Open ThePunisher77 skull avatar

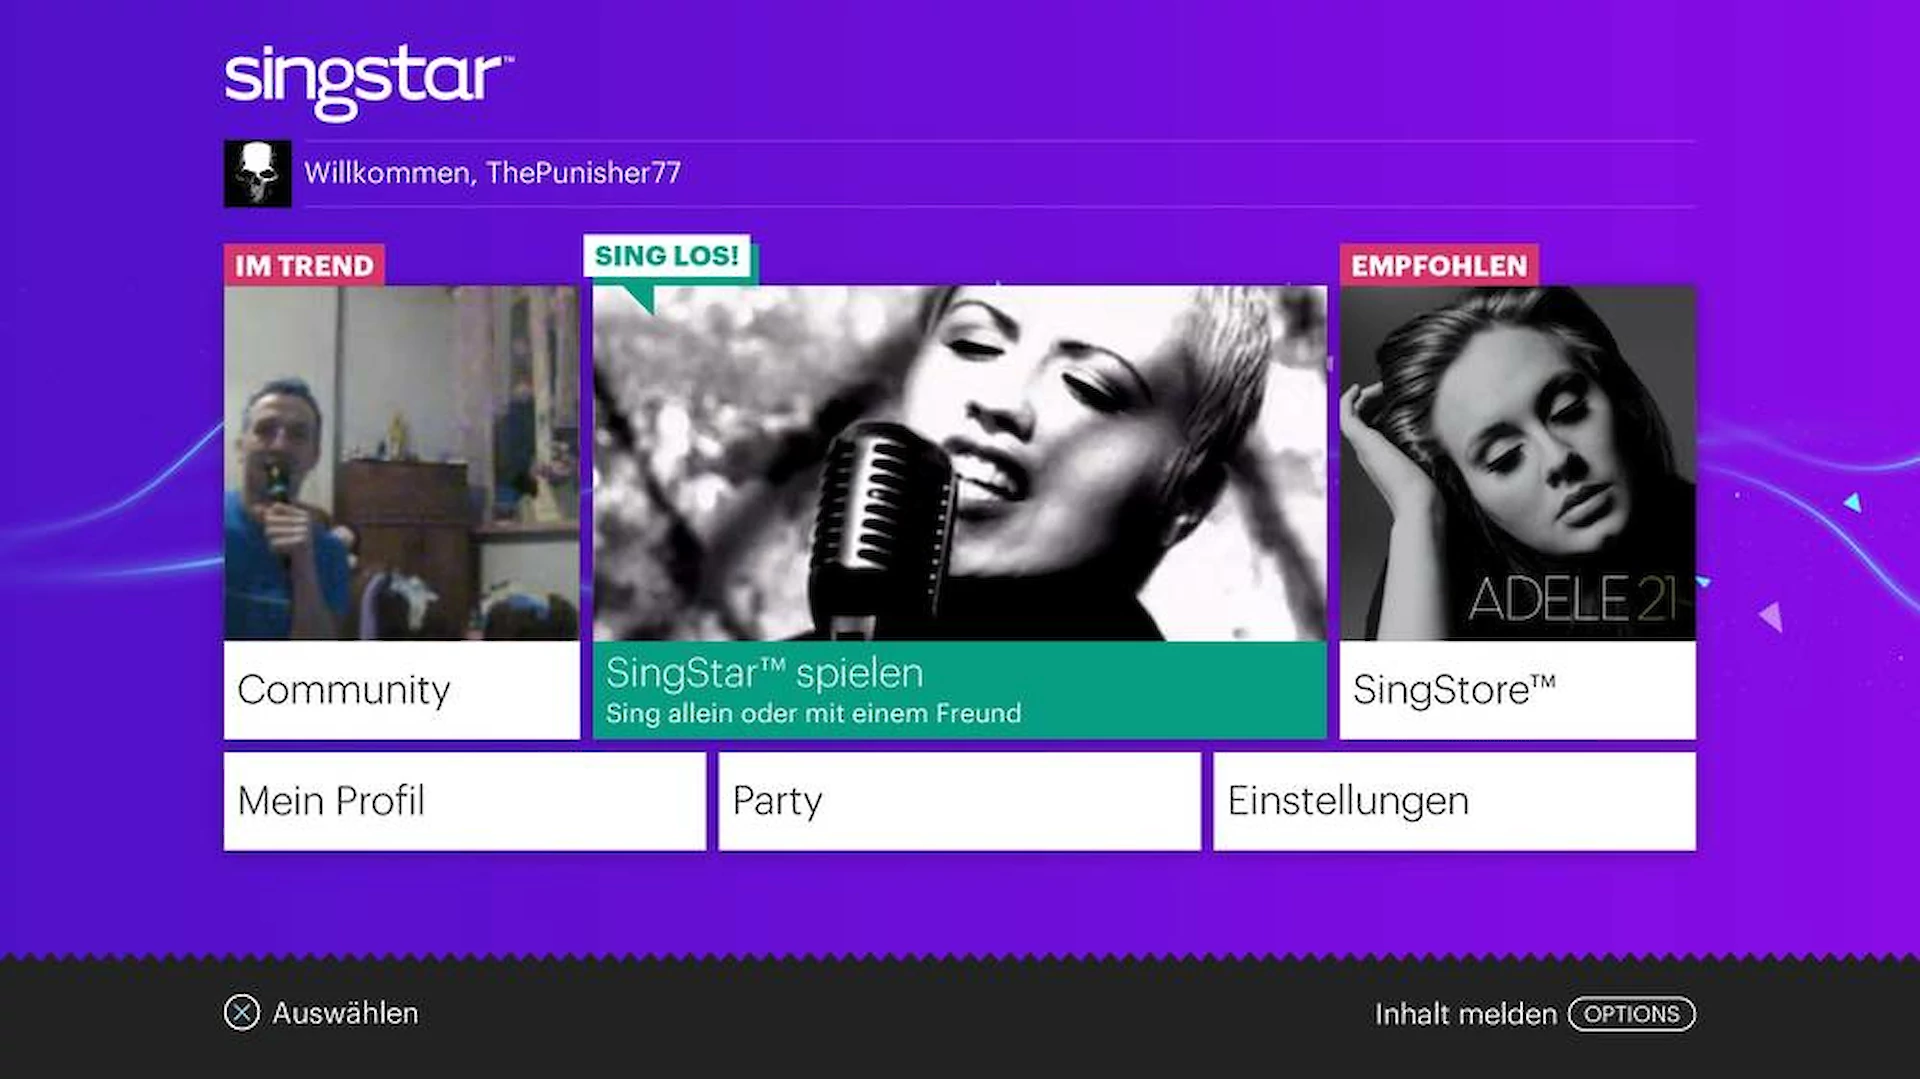(x=258, y=173)
